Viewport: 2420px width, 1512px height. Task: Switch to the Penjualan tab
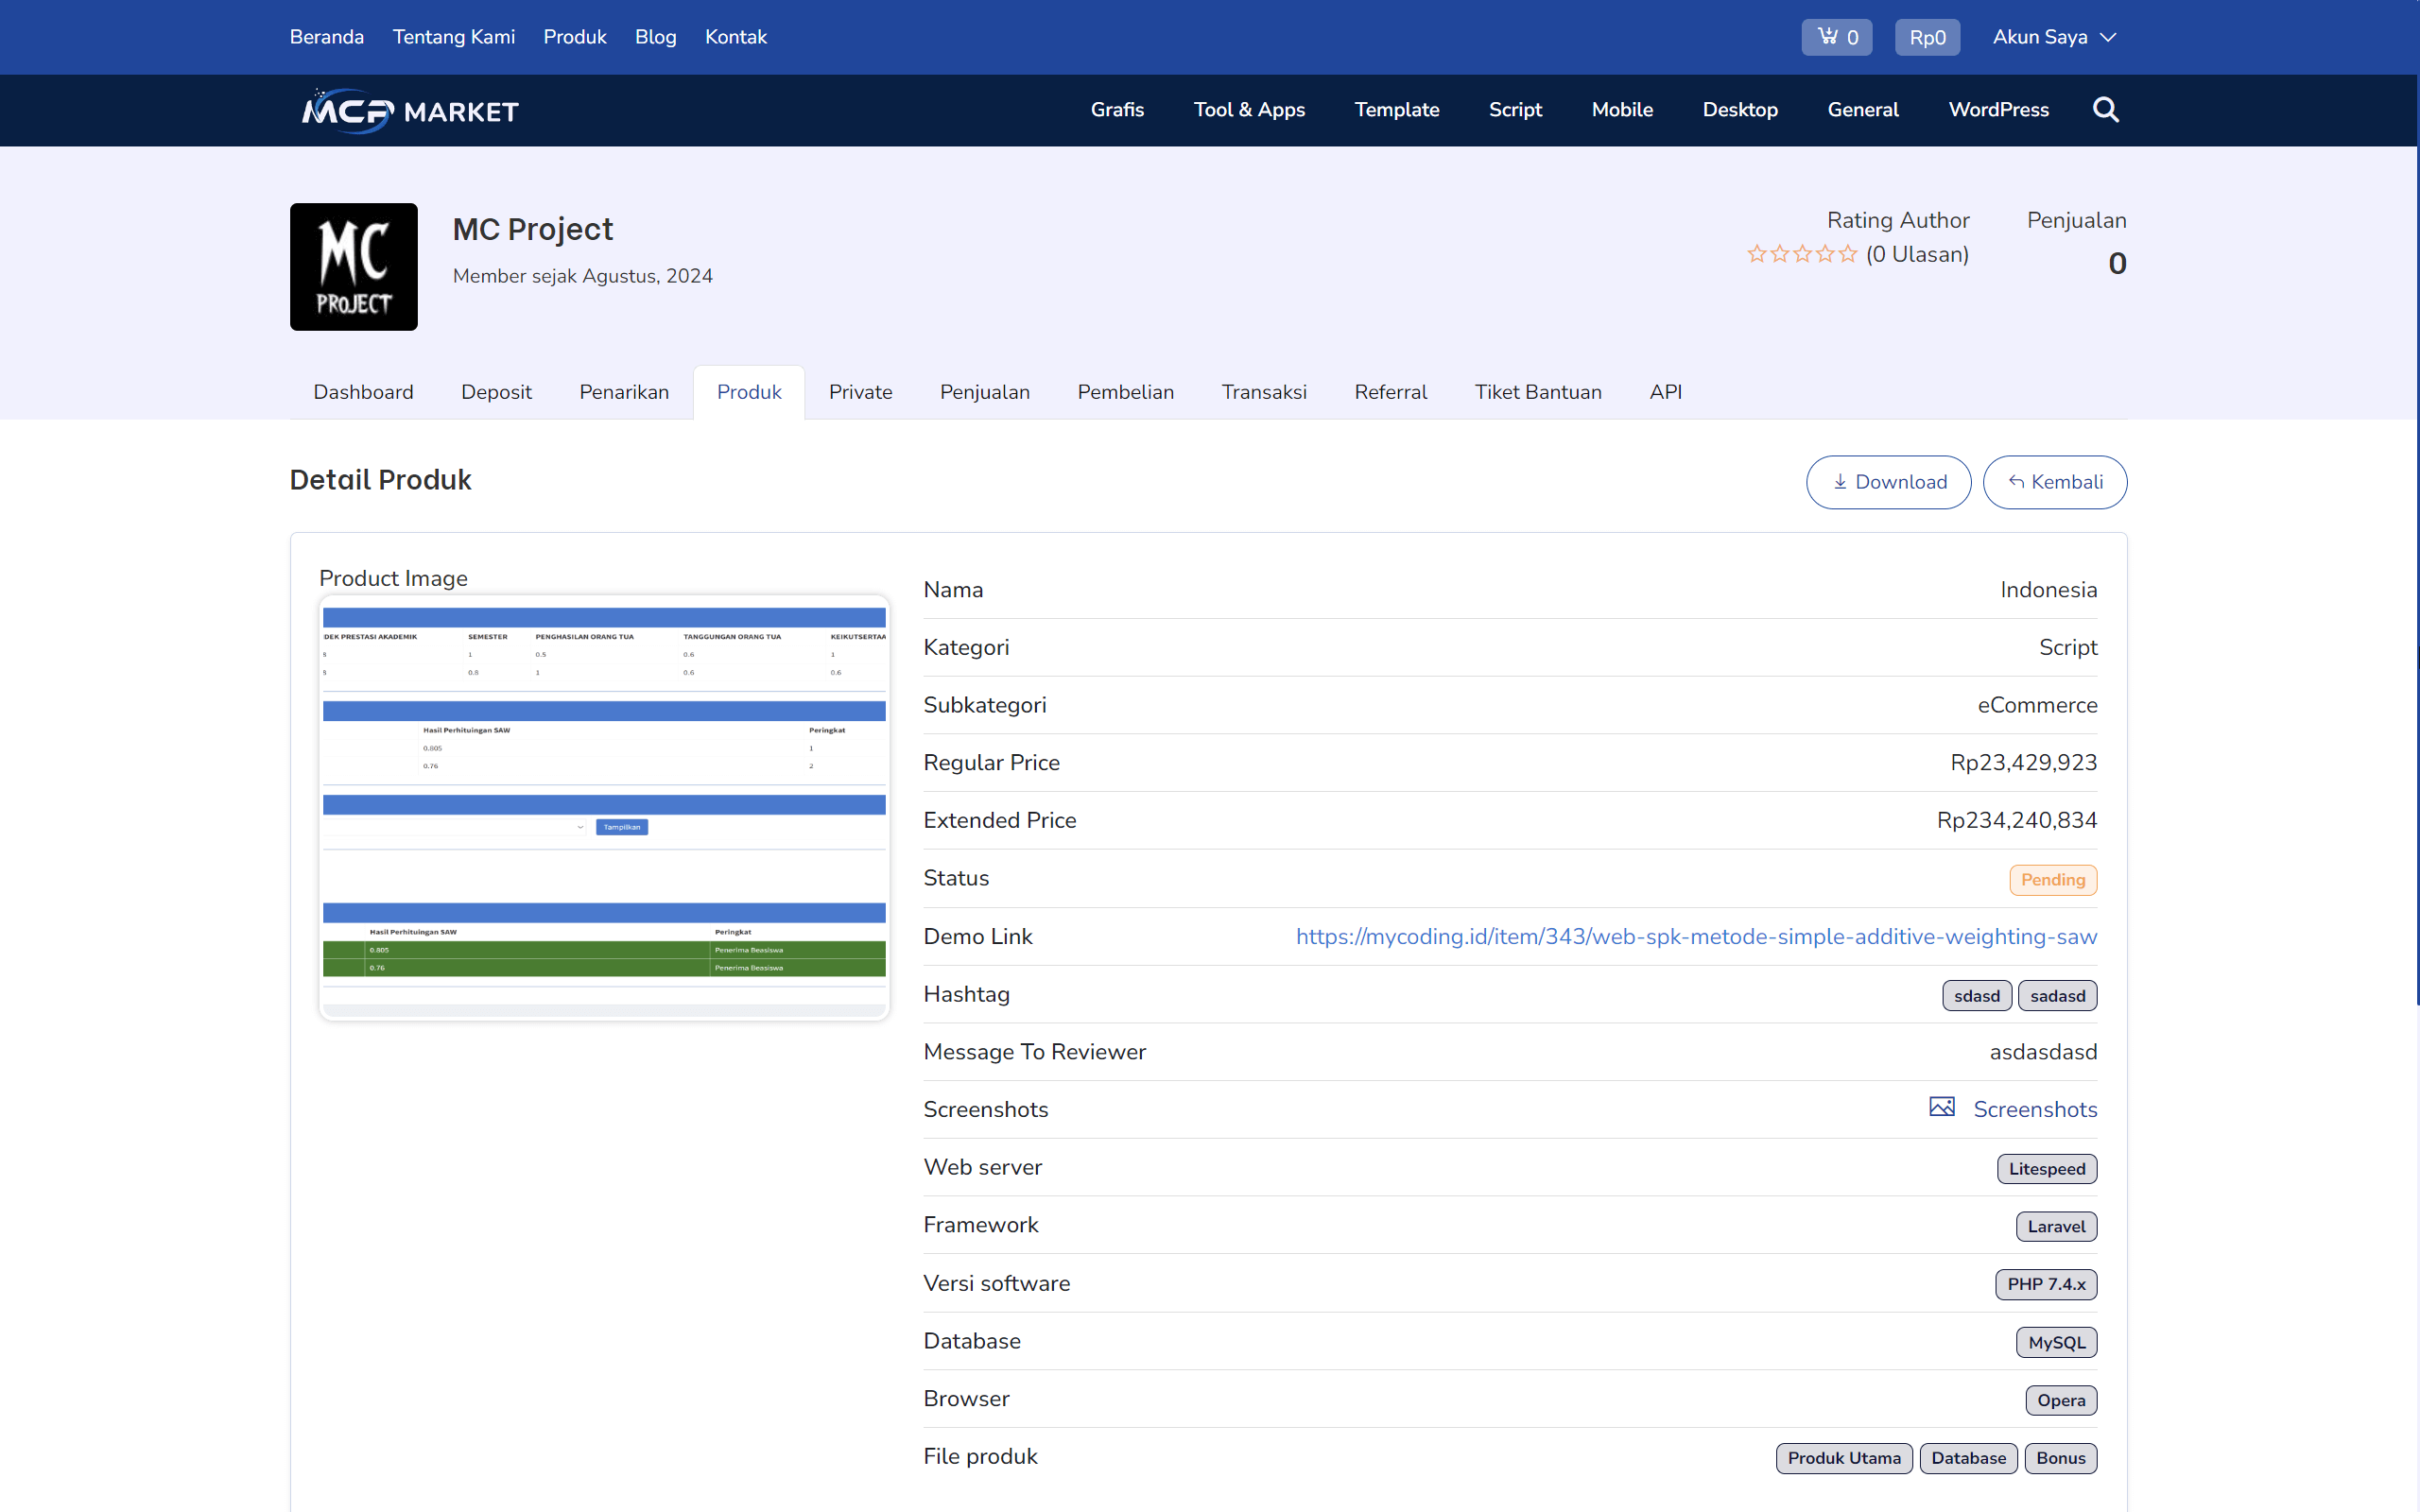coord(984,392)
